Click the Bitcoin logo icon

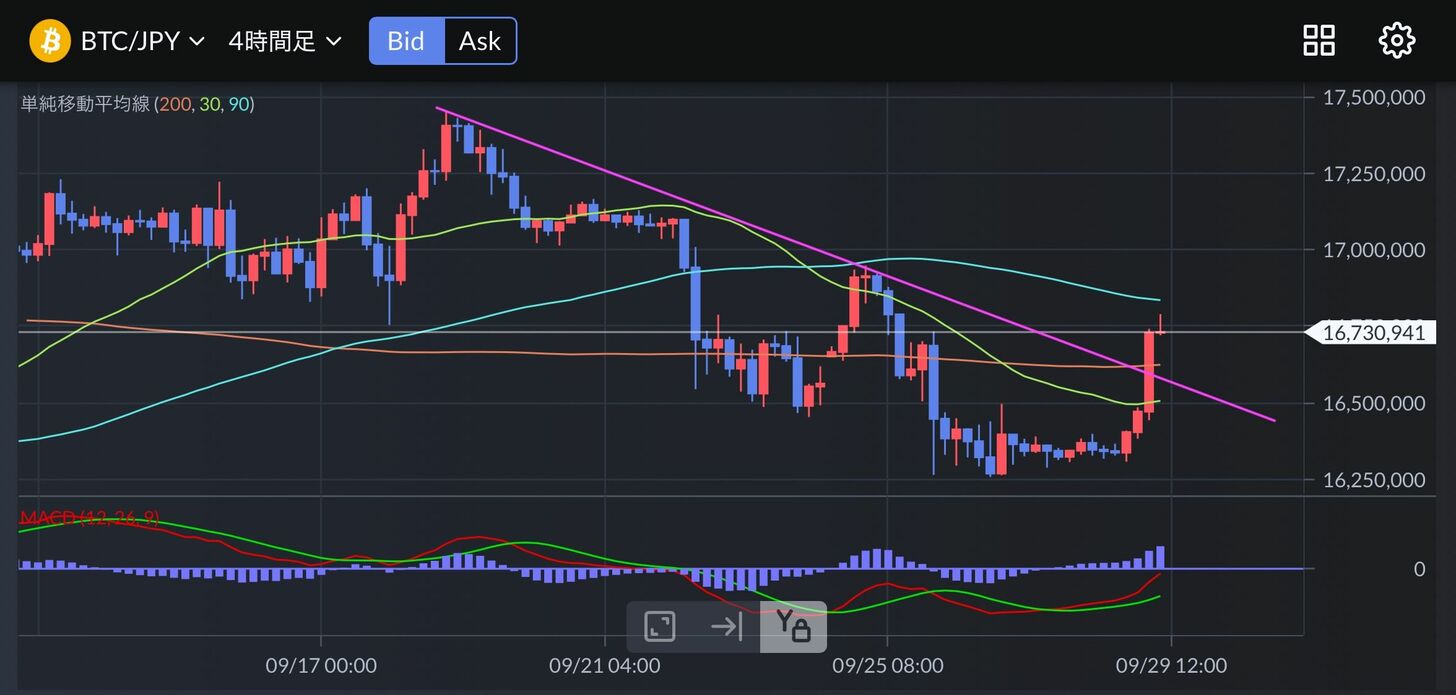[50, 41]
